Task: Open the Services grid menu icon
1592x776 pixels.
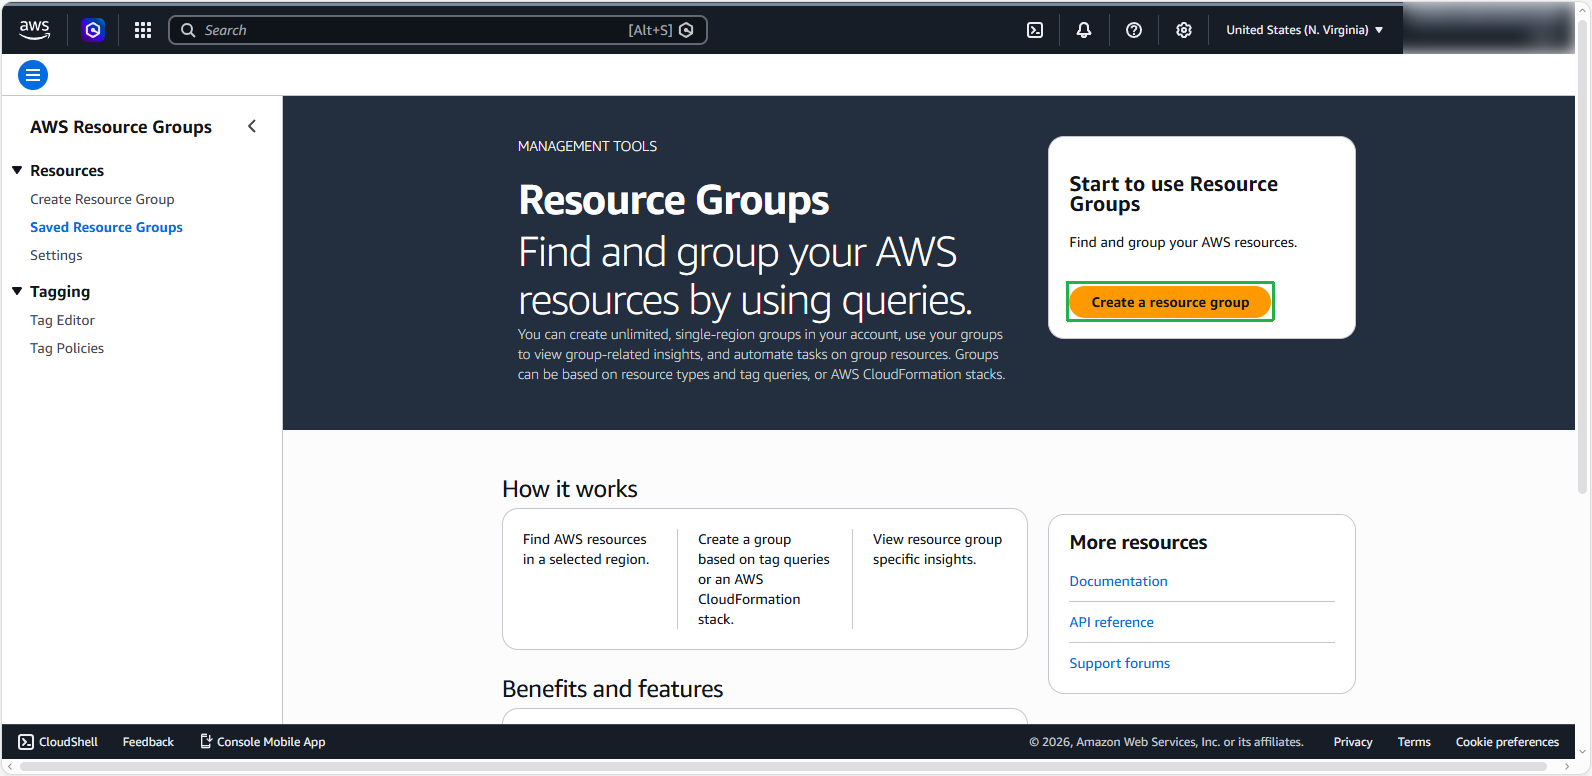Action: pos(143,30)
